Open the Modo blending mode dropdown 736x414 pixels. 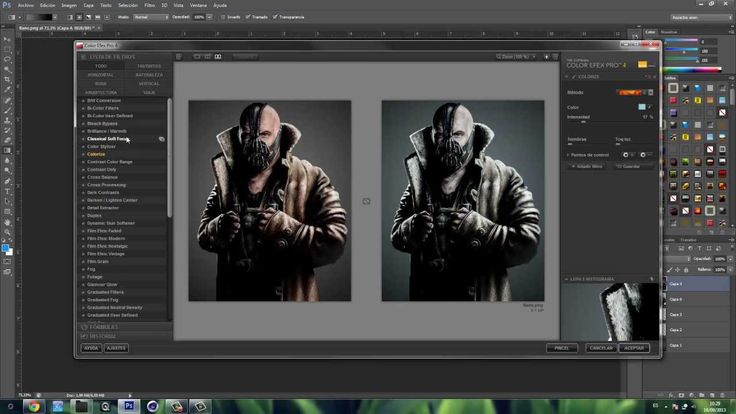151,17
